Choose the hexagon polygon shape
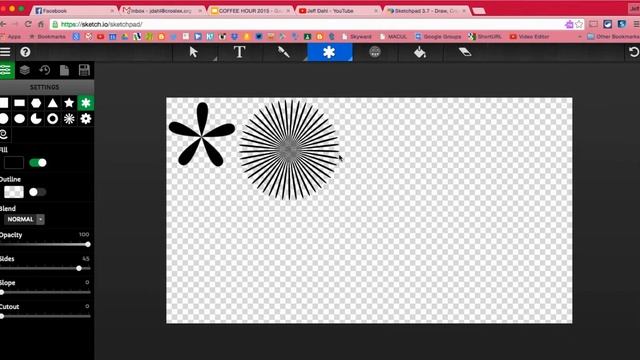 click(36, 103)
